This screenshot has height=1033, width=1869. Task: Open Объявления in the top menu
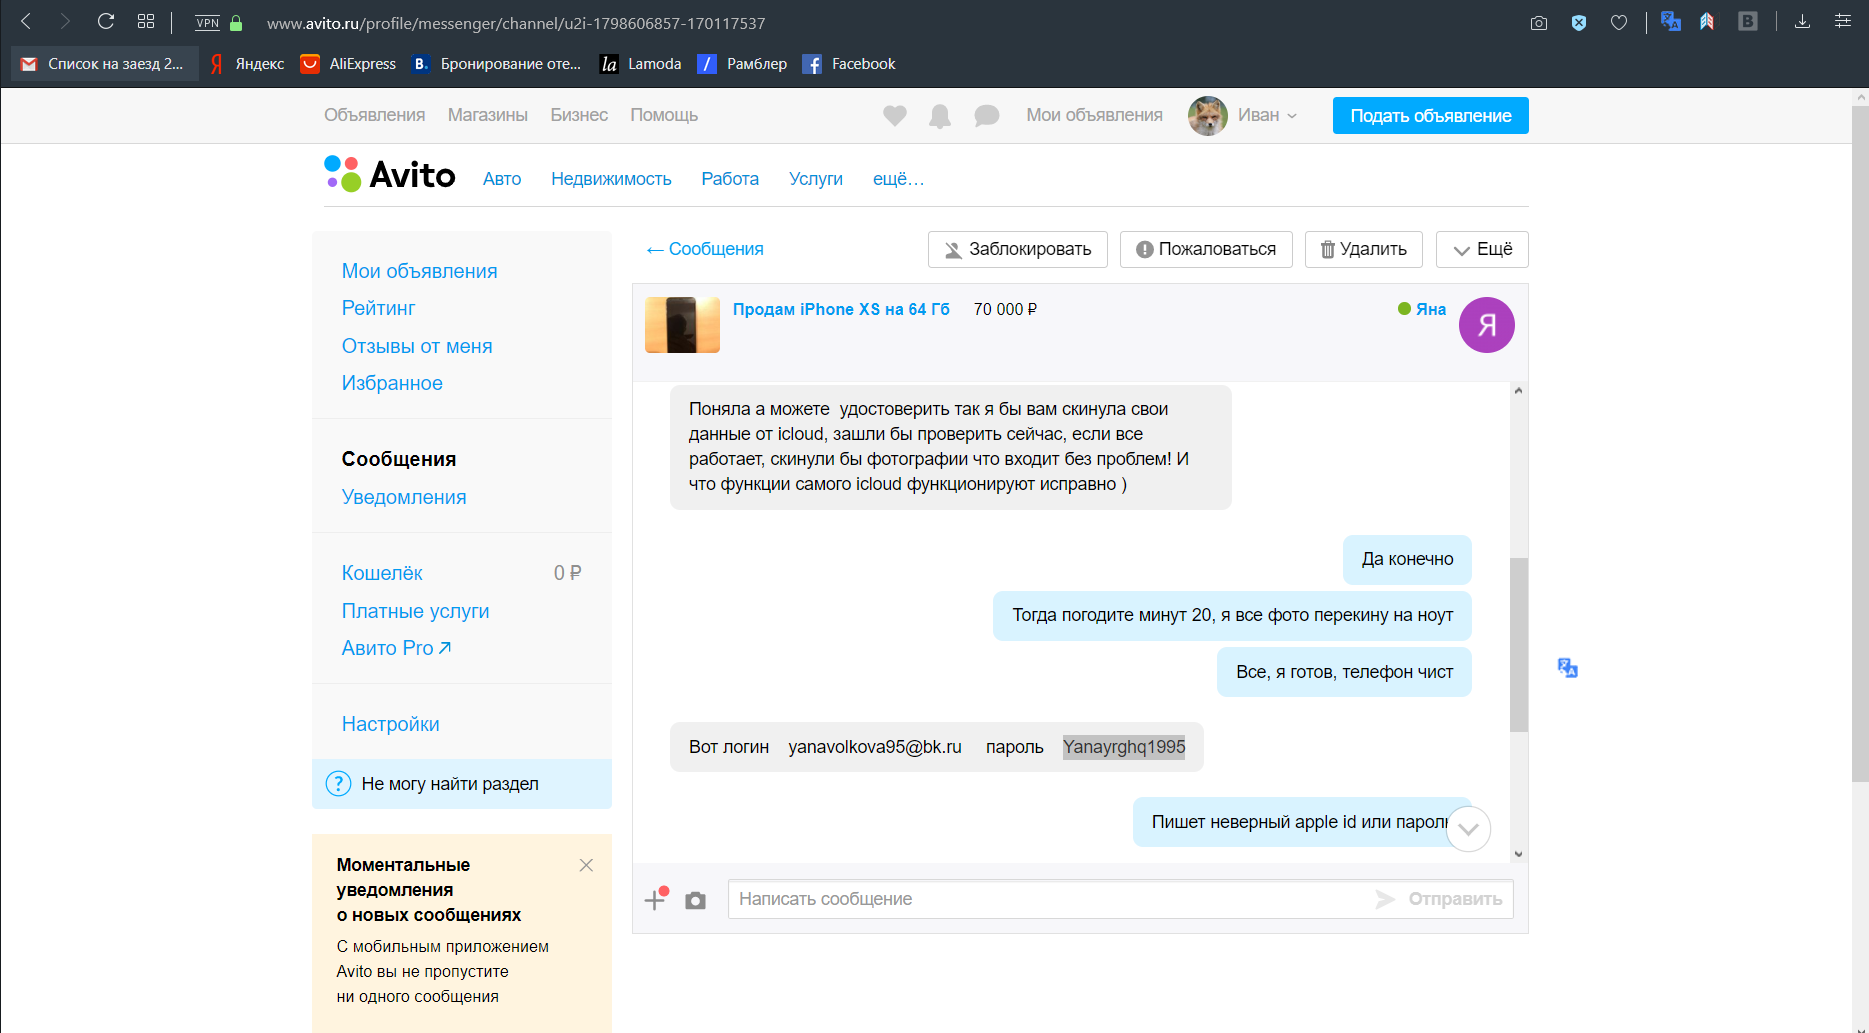[x=374, y=115]
